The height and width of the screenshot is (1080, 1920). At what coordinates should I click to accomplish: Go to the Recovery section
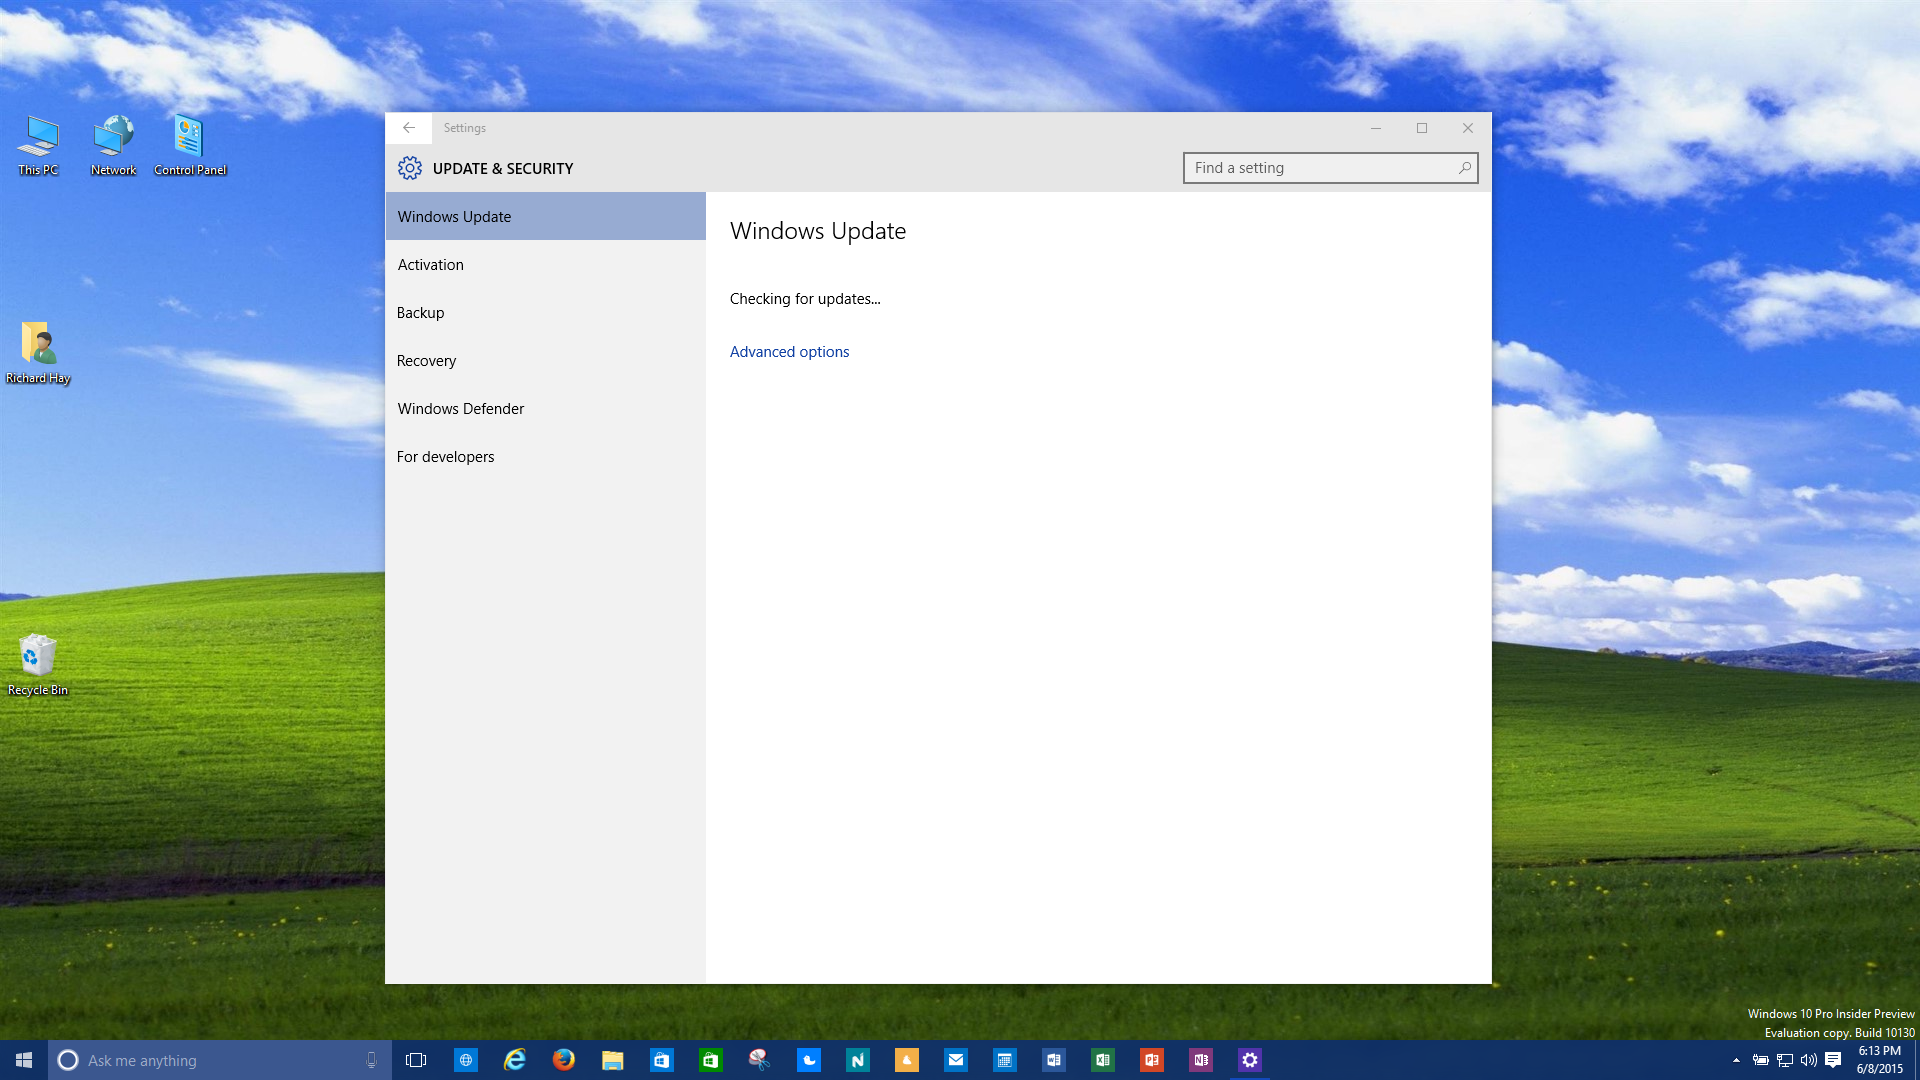(x=426, y=361)
